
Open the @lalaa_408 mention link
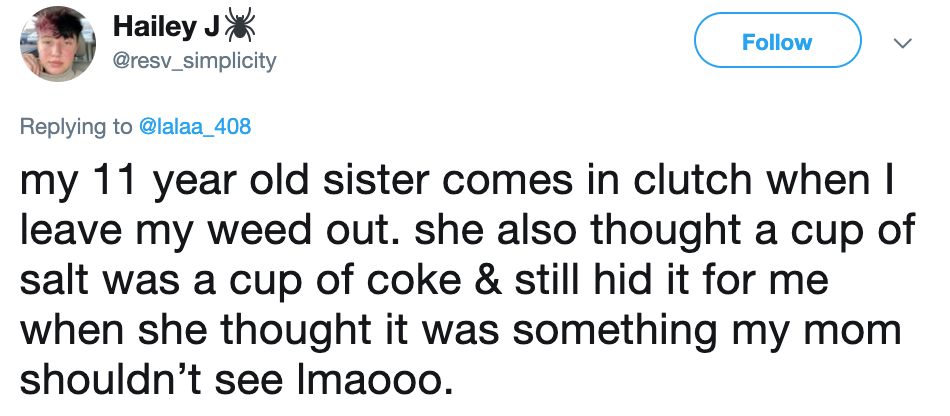[194, 126]
